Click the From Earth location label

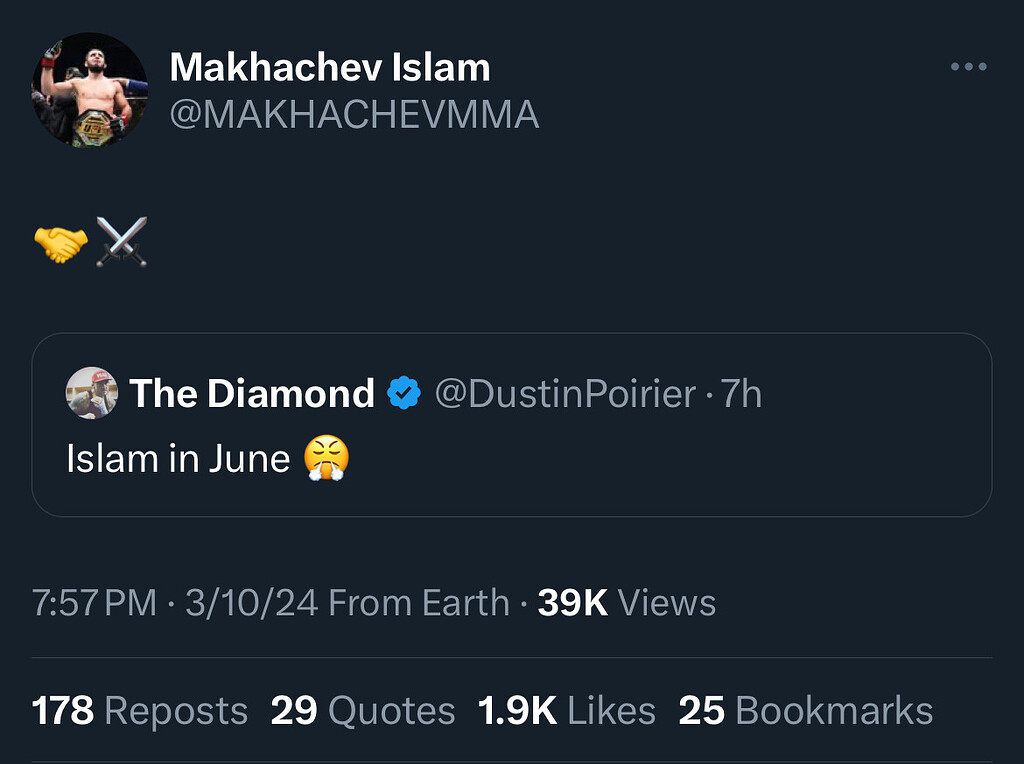coord(424,603)
